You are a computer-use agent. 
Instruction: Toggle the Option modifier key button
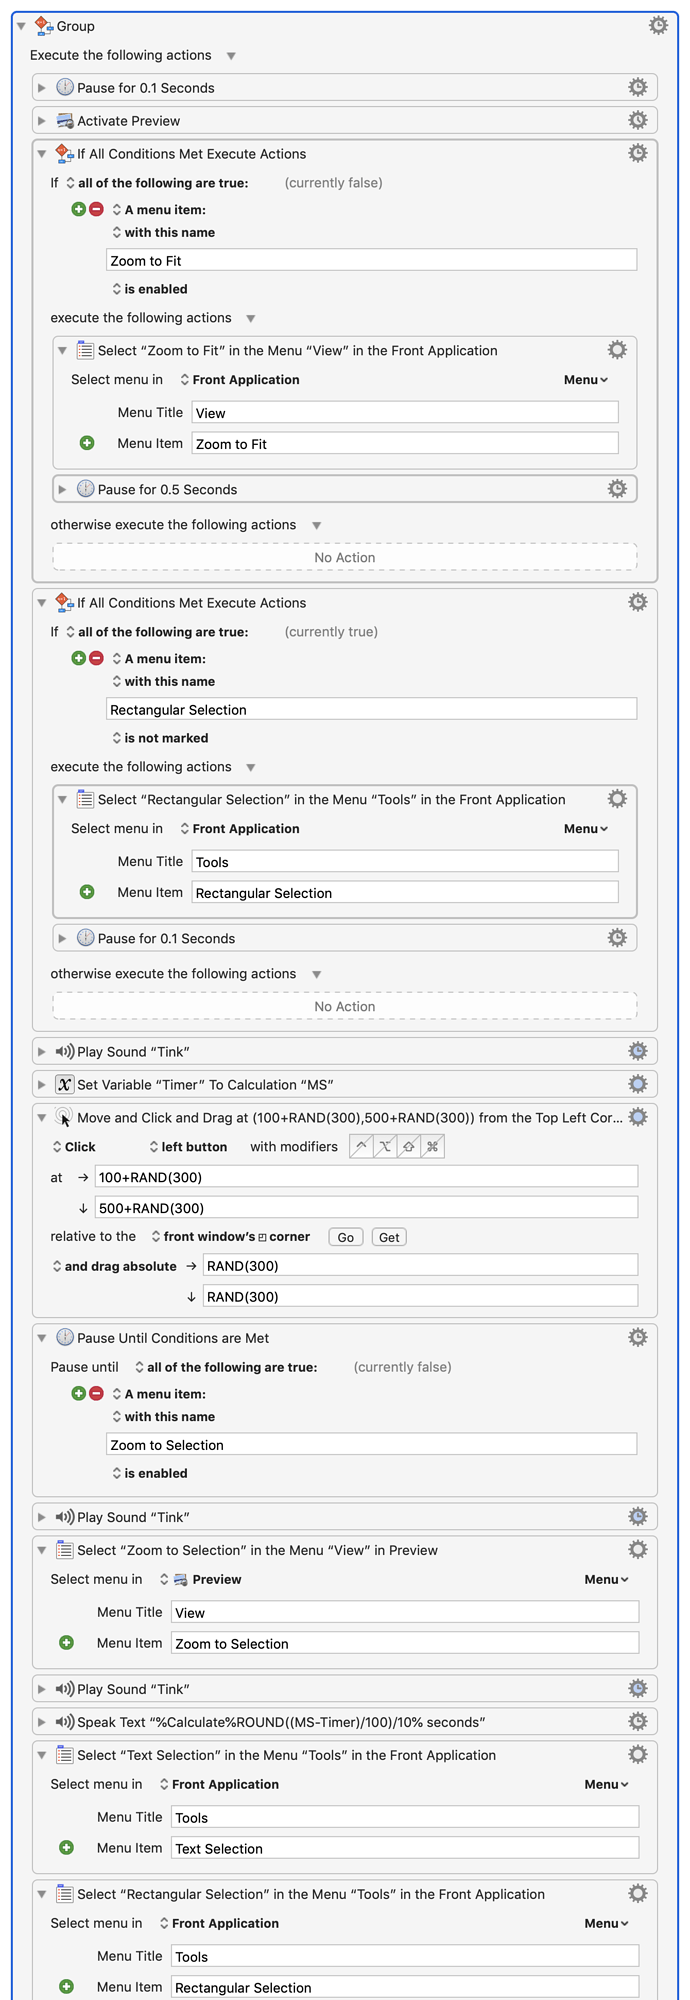[385, 1147]
